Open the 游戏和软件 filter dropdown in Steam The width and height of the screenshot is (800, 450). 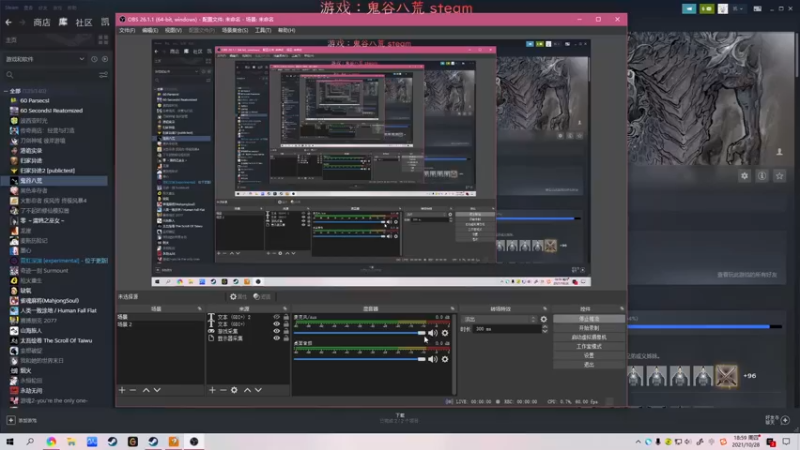coord(45,59)
